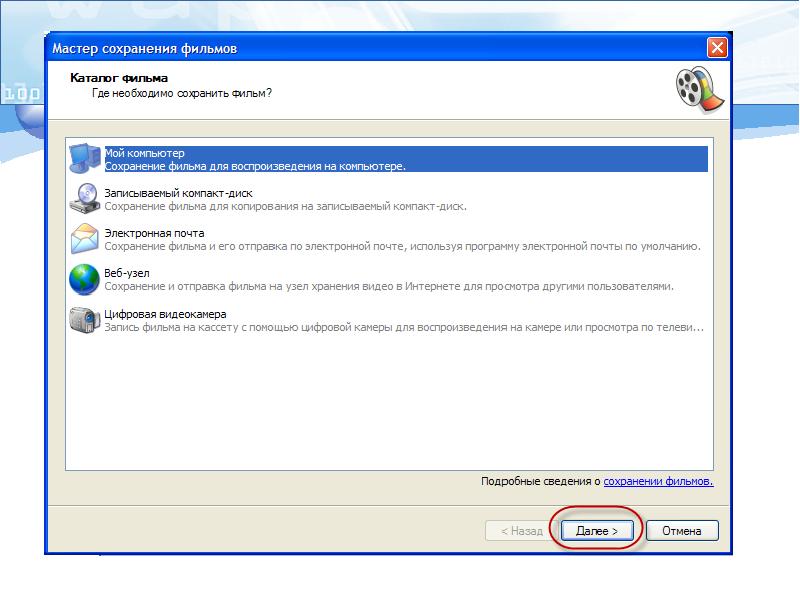Viewport: 800px width, 600px height.
Task: Click the recordable CD drive icon
Action: point(85,199)
